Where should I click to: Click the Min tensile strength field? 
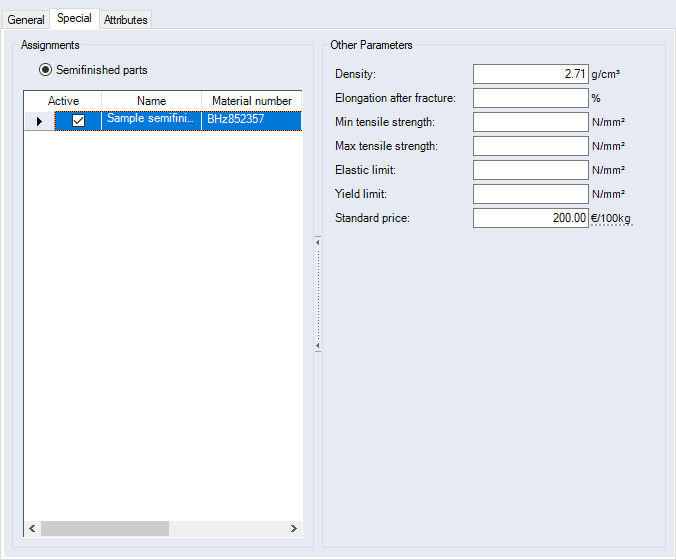[x=530, y=122]
